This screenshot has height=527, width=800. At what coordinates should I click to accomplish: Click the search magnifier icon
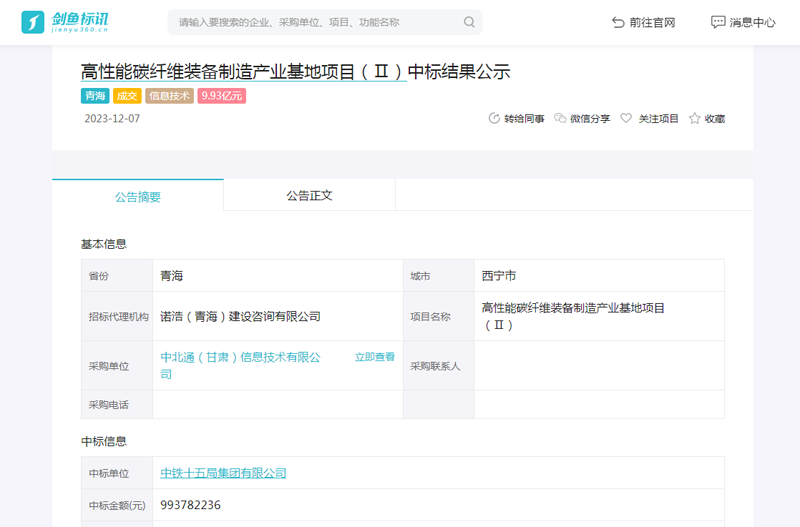pyautogui.click(x=469, y=22)
